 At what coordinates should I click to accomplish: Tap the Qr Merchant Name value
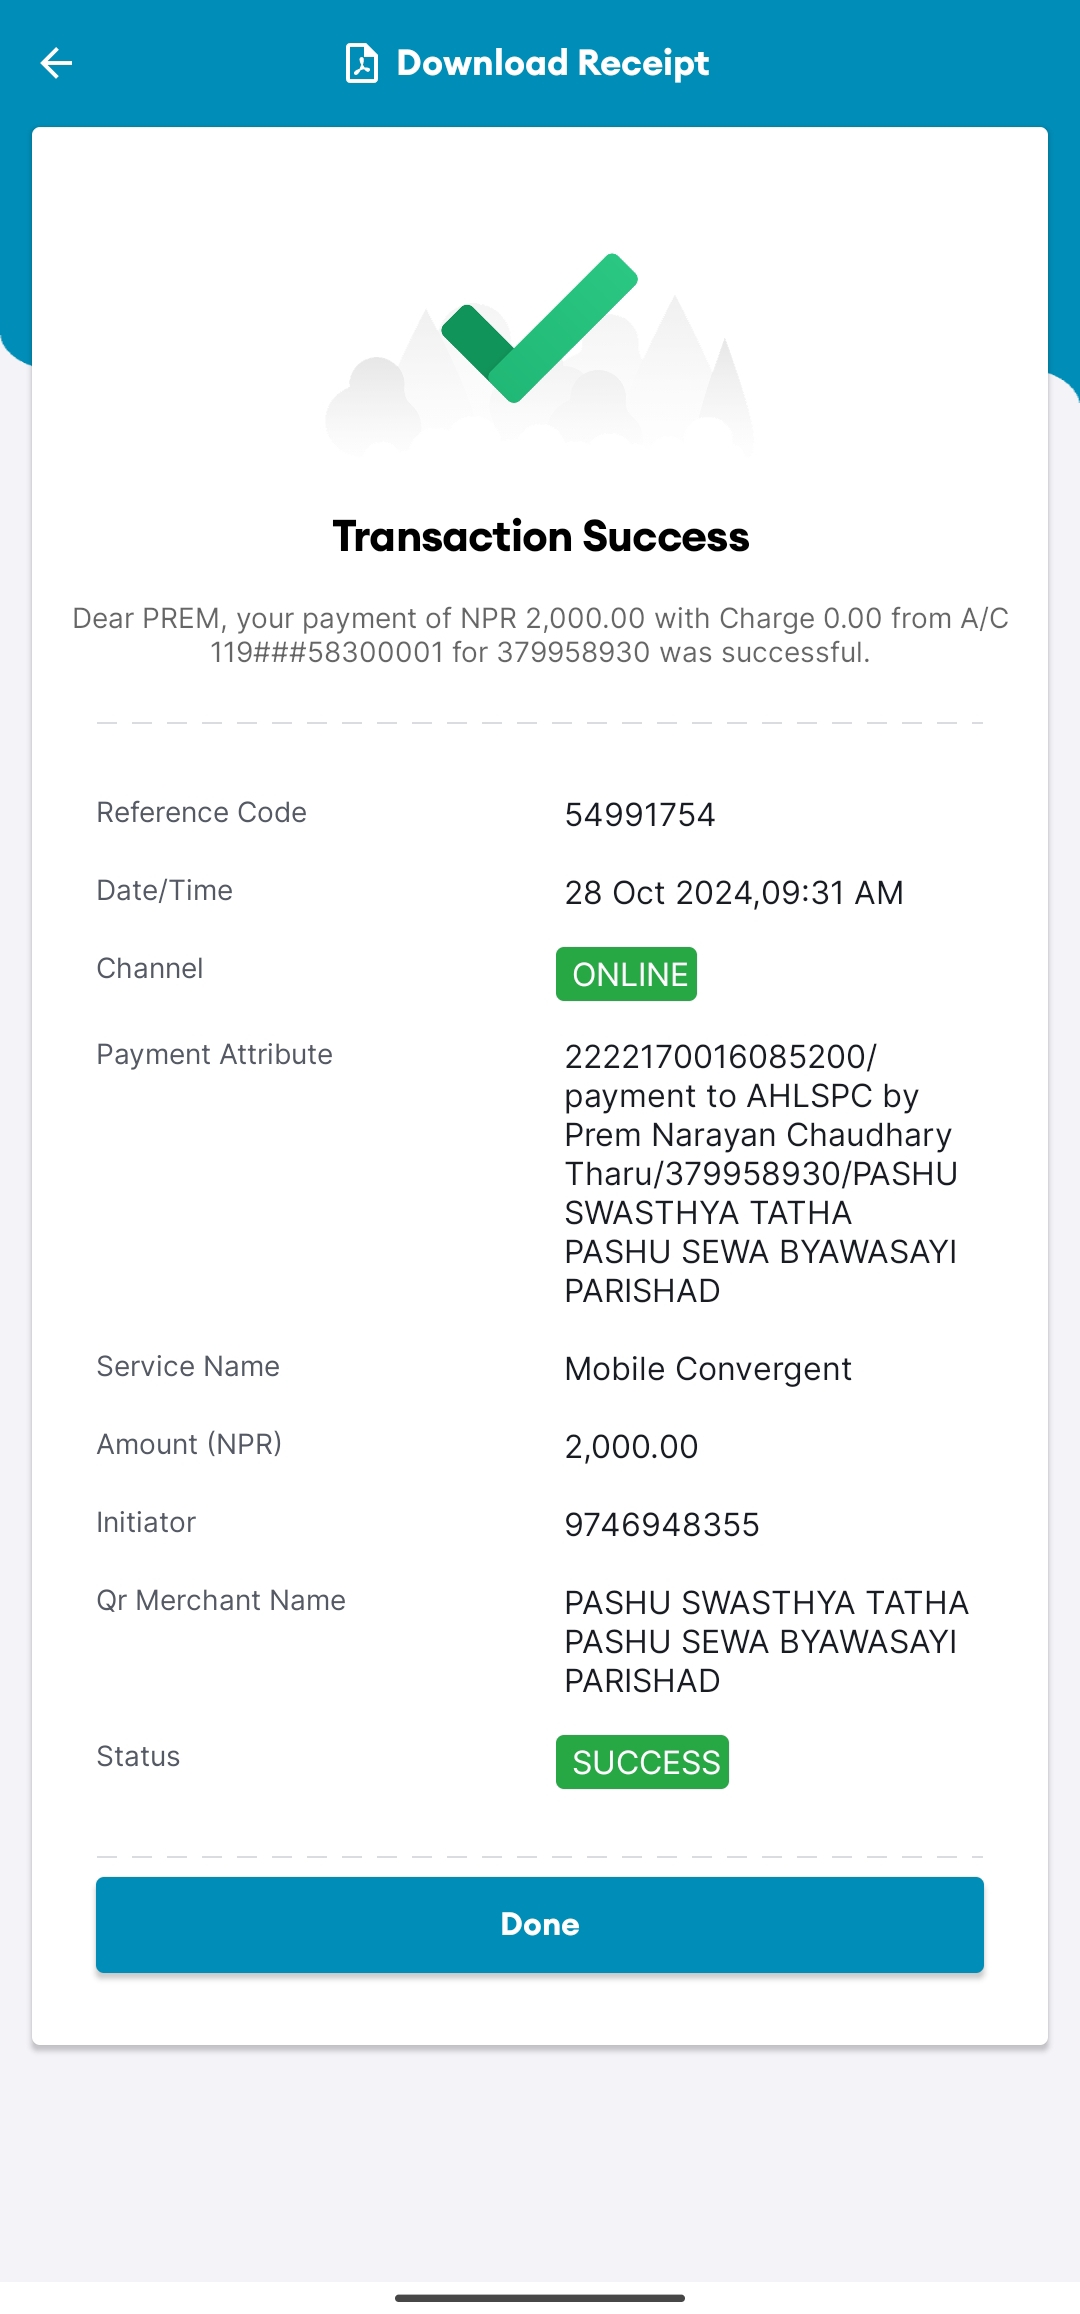pos(766,1641)
